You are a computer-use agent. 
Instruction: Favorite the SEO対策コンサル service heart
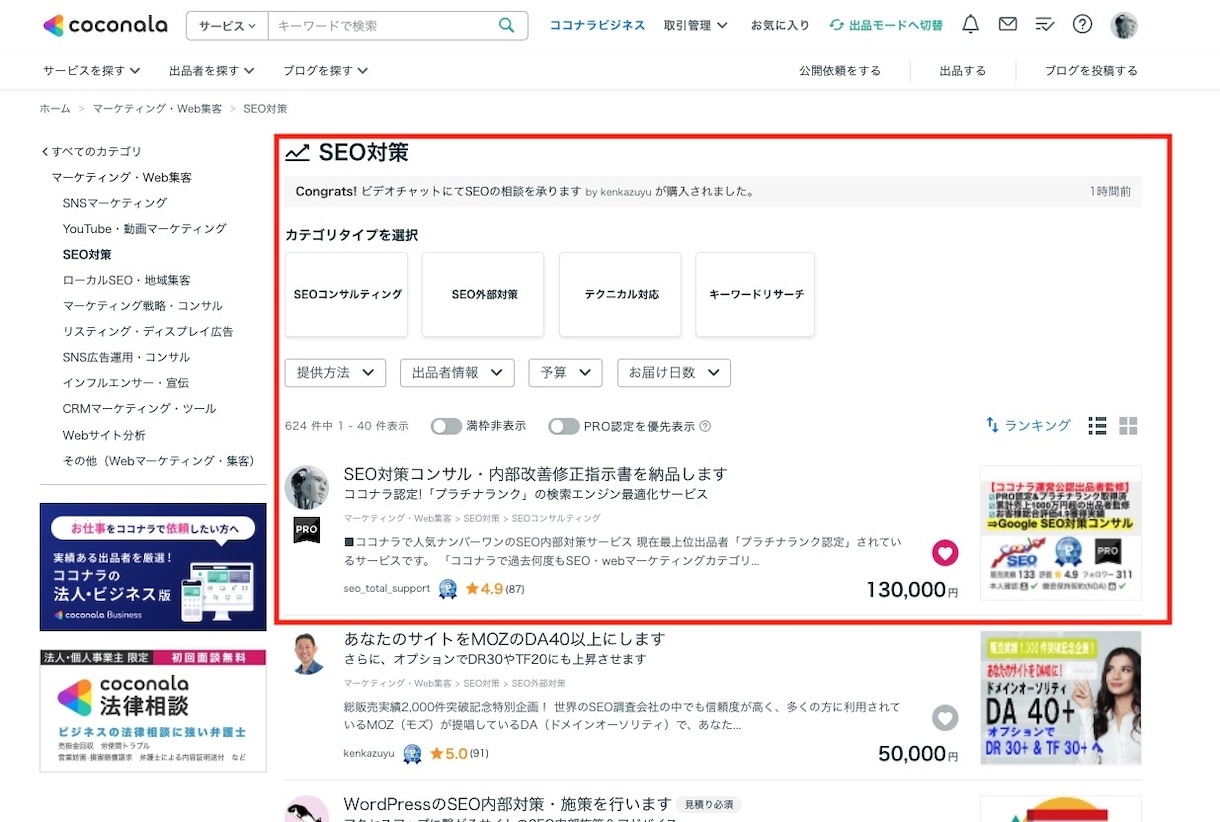point(945,552)
